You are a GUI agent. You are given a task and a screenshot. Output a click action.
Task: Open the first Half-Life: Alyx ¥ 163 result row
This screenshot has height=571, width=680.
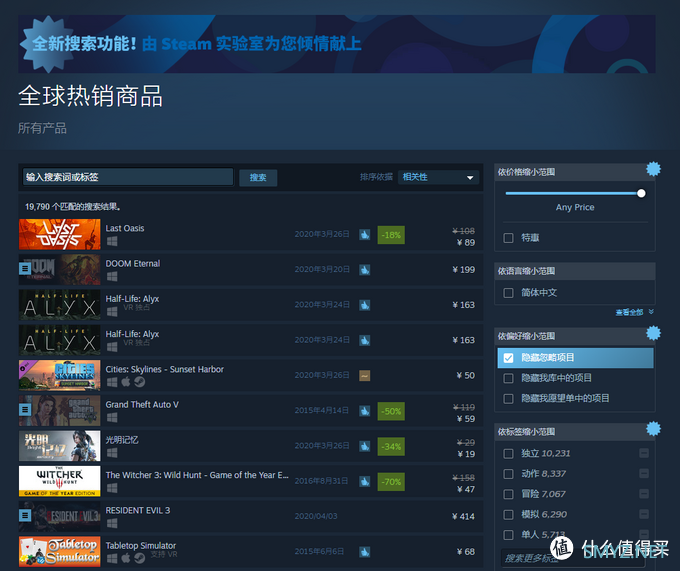tap(251, 305)
